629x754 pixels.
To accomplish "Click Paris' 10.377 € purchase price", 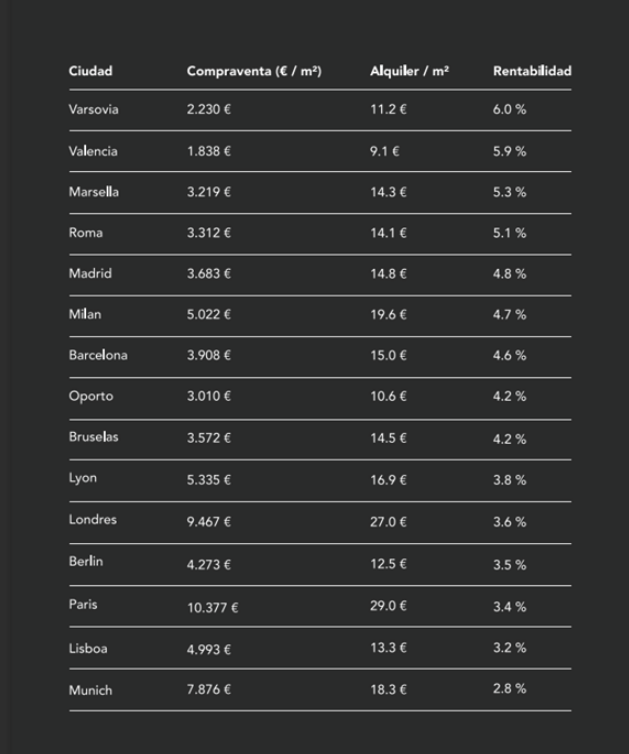I will pos(213,607).
